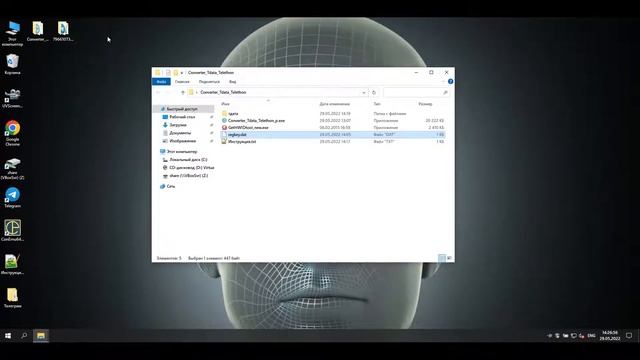Click the 20 222 КБ size value
Viewport: 640px width, 360px height.
tap(435, 120)
